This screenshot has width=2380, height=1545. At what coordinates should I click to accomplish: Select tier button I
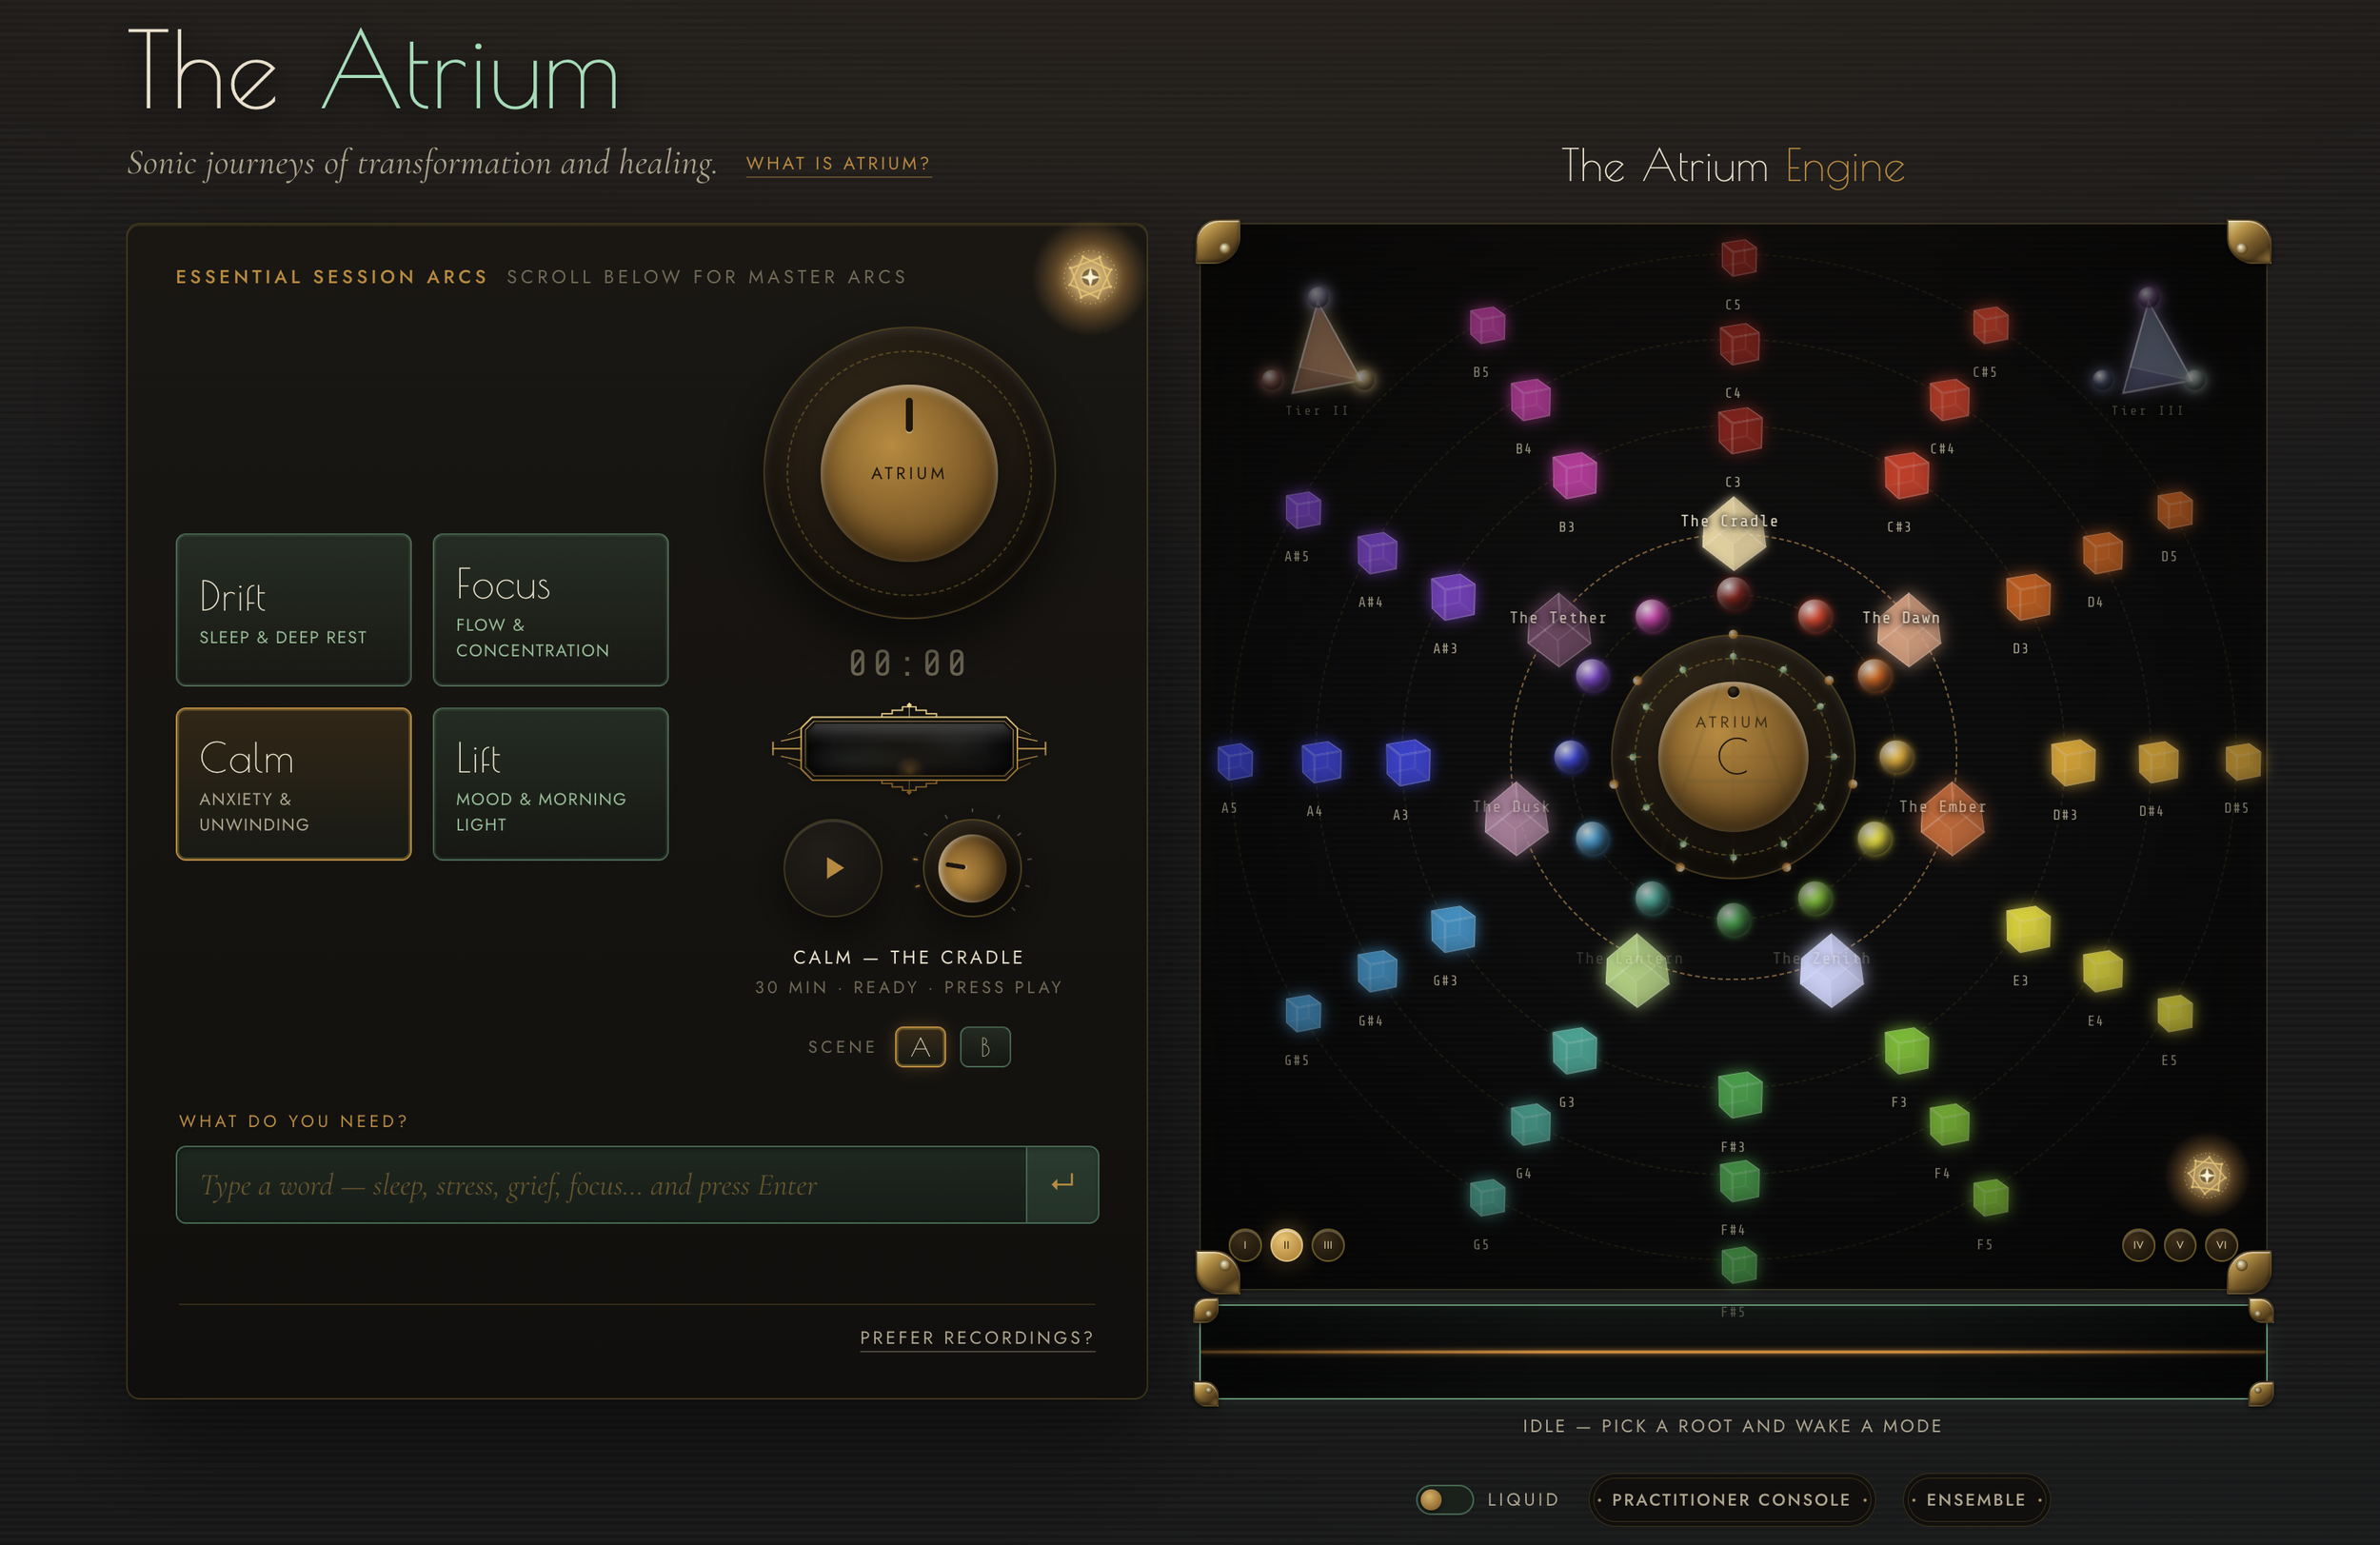[x=1244, y=1245]
